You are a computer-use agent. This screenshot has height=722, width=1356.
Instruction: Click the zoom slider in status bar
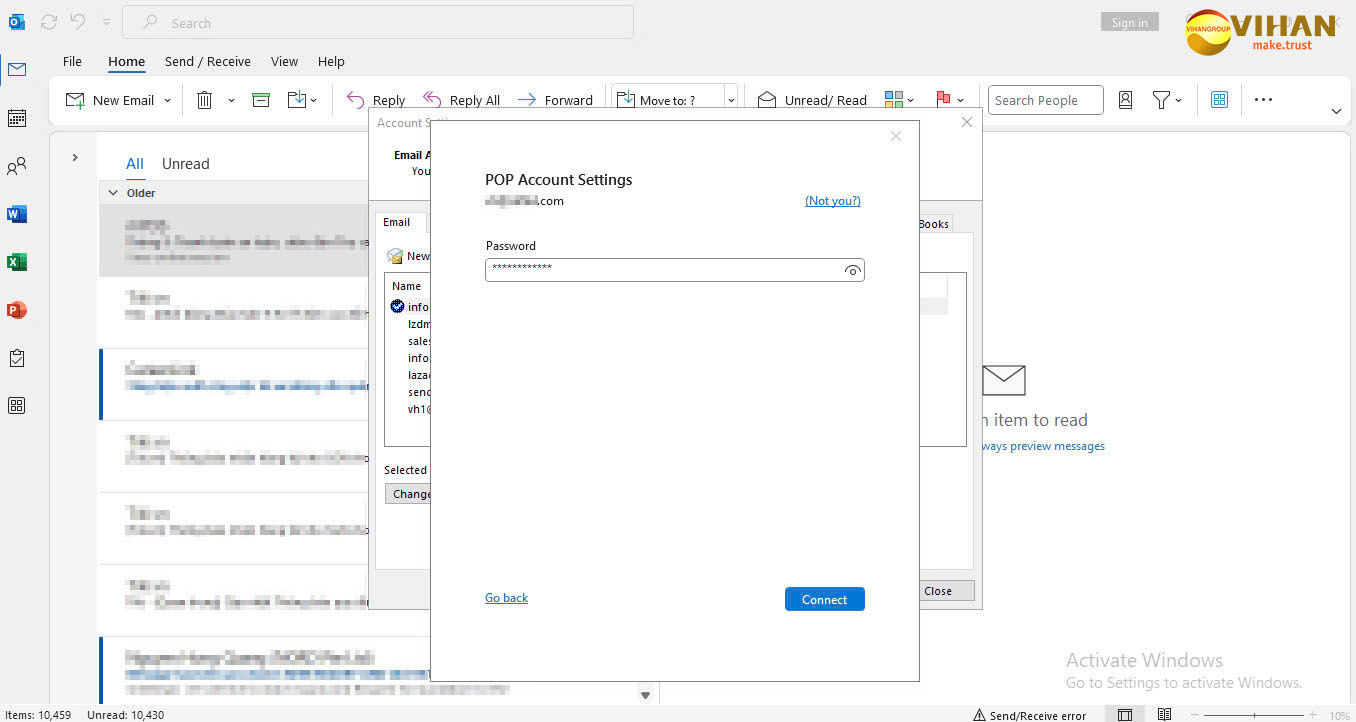click(1255, 715)
